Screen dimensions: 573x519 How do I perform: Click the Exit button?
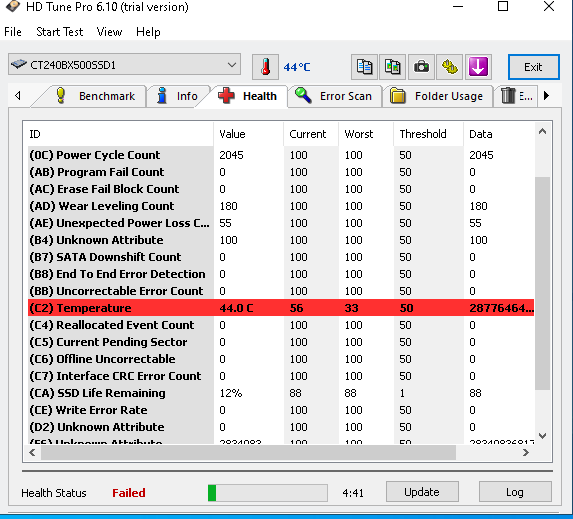pyautogui.click(x=534, y=67)
